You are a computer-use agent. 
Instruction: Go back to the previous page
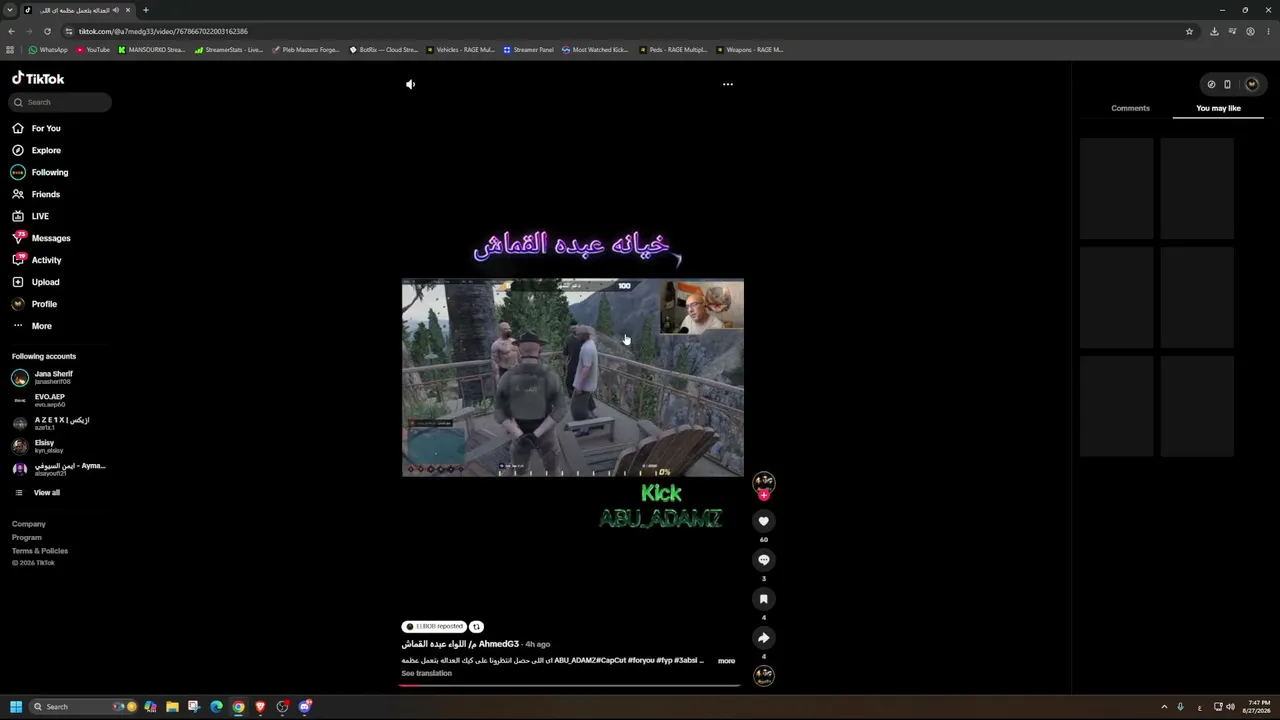click(x=10, y=31)
